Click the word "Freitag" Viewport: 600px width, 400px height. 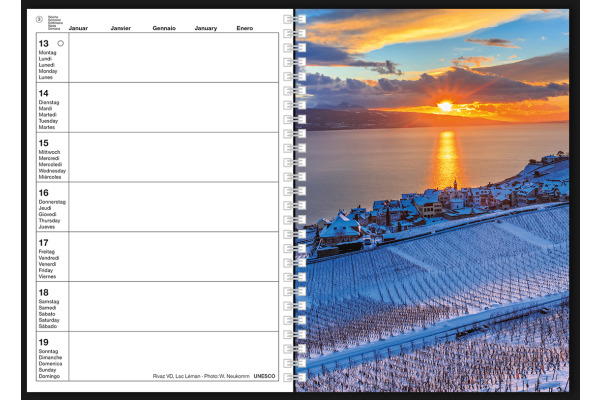click(x=47, y=252)
